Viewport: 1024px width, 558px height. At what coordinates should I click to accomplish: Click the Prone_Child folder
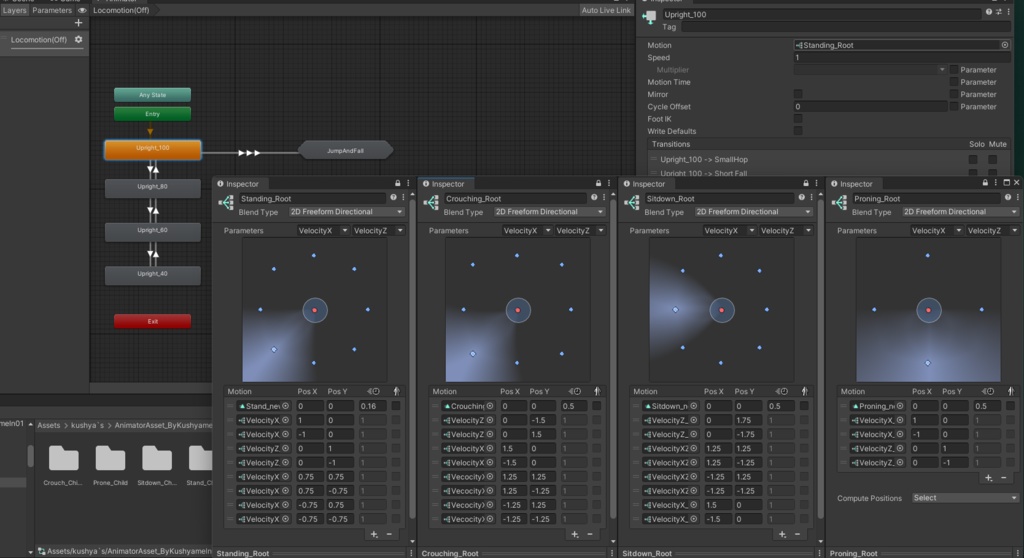110,464
